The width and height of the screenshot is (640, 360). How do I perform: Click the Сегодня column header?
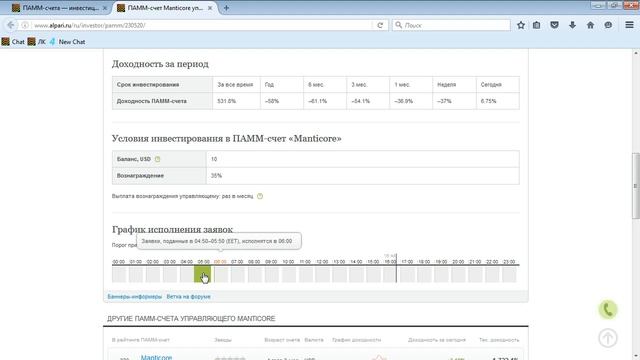click(491, 85)
